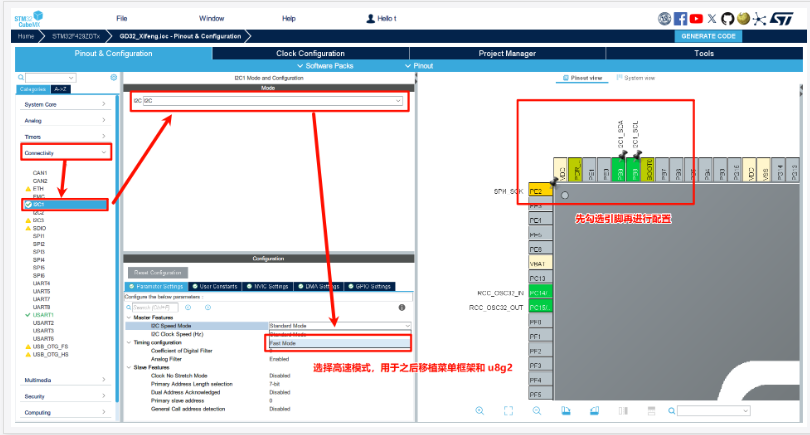
Task: Click the anniversary badge icon in header
Action: 664,19
